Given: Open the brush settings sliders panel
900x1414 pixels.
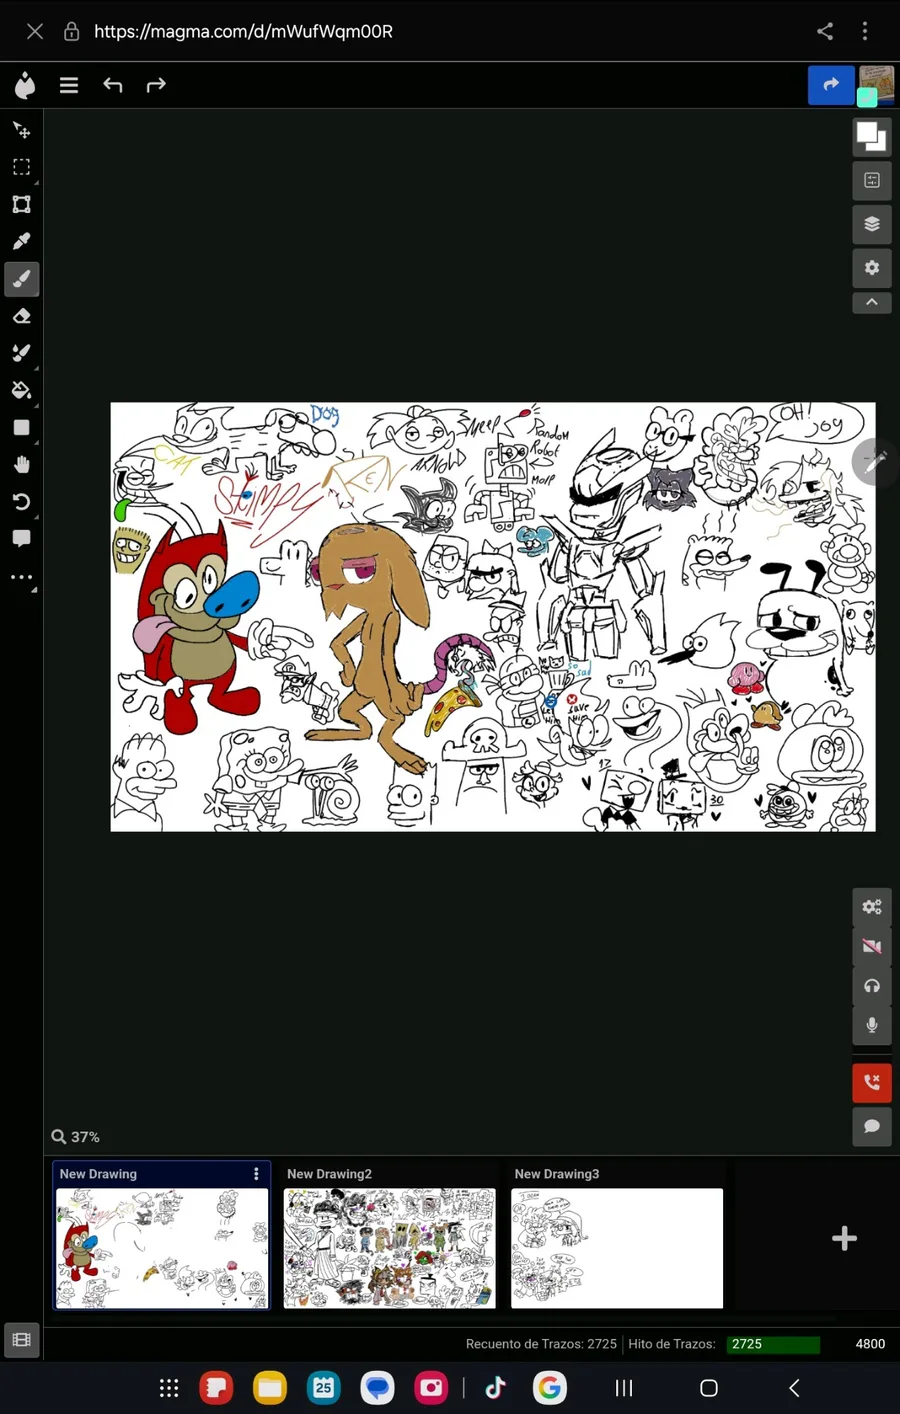Looking at the screenshot, I should coord(872,180).
